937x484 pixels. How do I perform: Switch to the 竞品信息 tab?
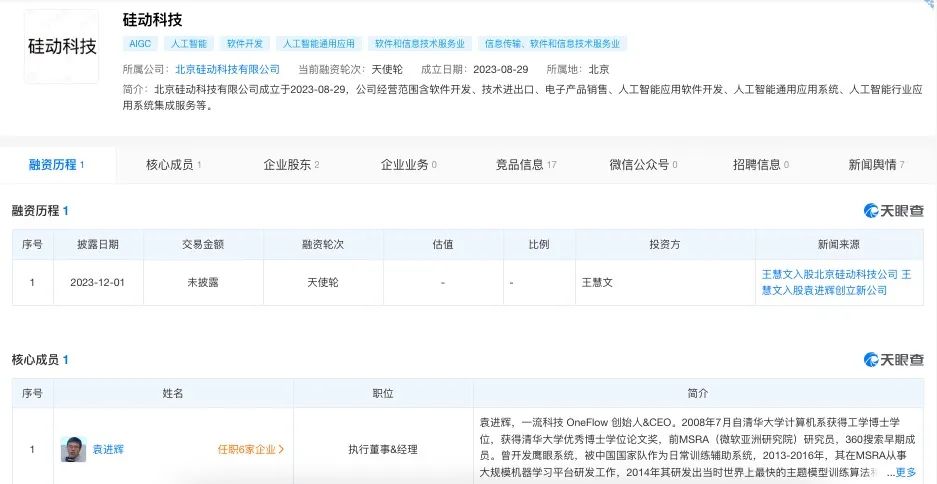click(x=526, y=165)
